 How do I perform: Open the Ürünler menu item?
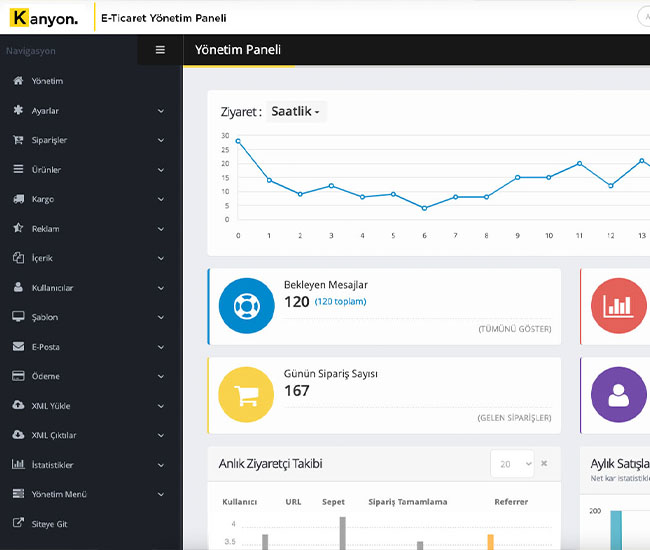point(46,170)
